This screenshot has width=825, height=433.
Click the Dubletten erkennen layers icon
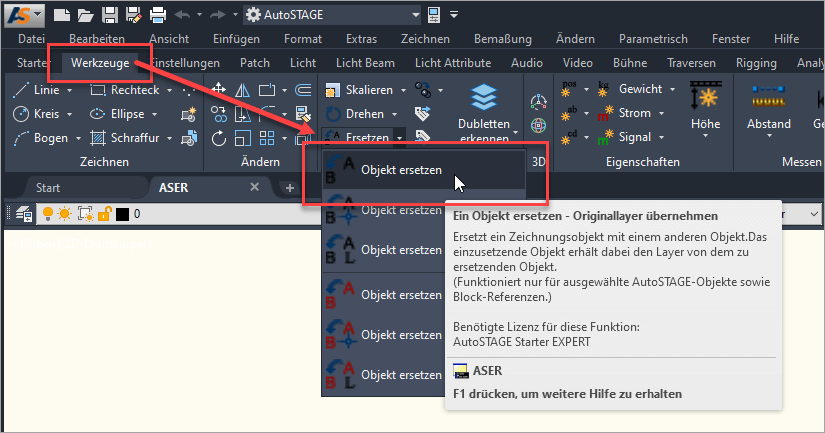click(484, 97)
